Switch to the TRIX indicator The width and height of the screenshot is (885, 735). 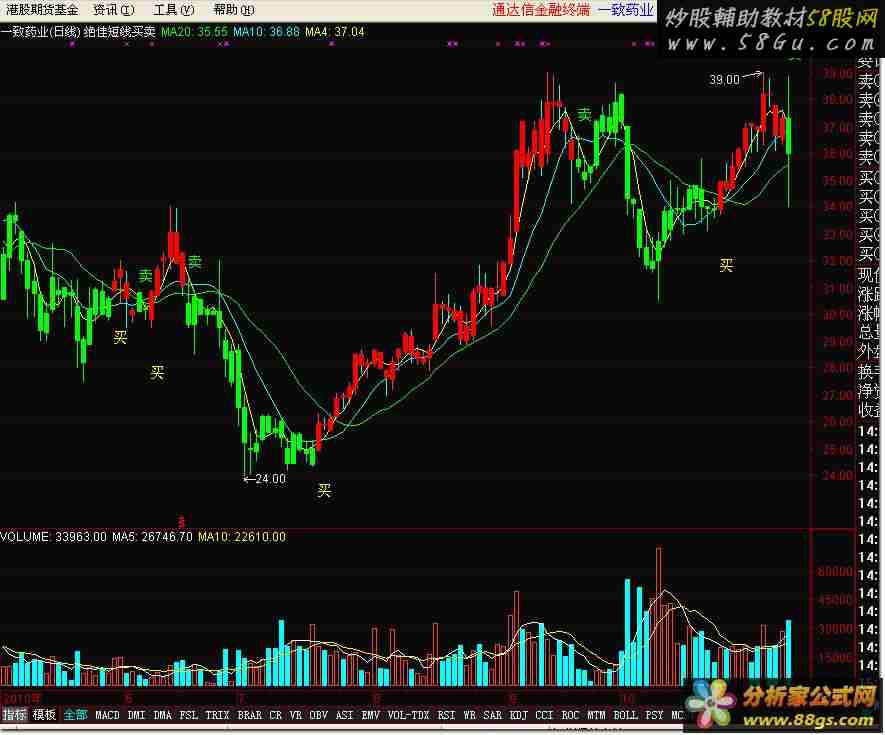click(x=217, y=715)
